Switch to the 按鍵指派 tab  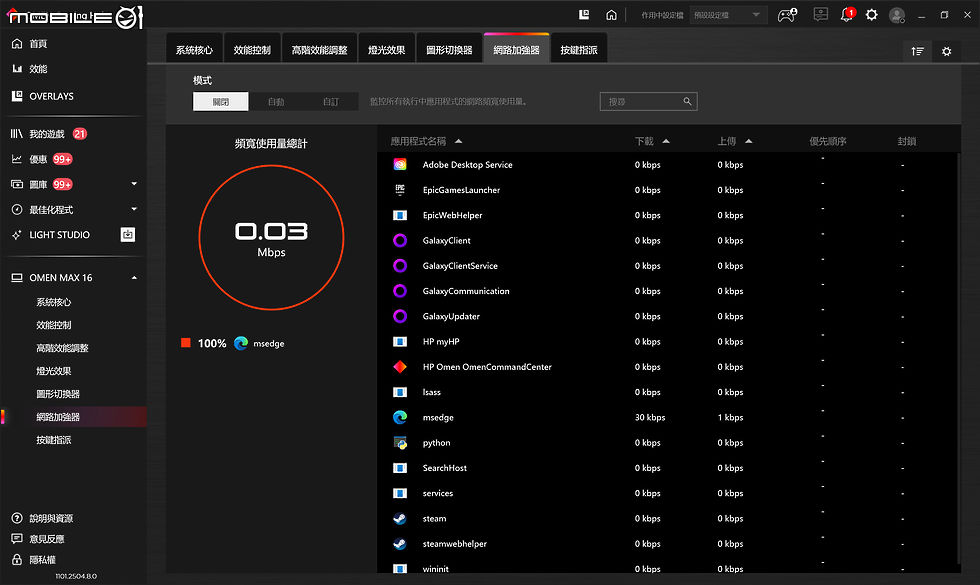pyautogui.click(x=579, y=49)
